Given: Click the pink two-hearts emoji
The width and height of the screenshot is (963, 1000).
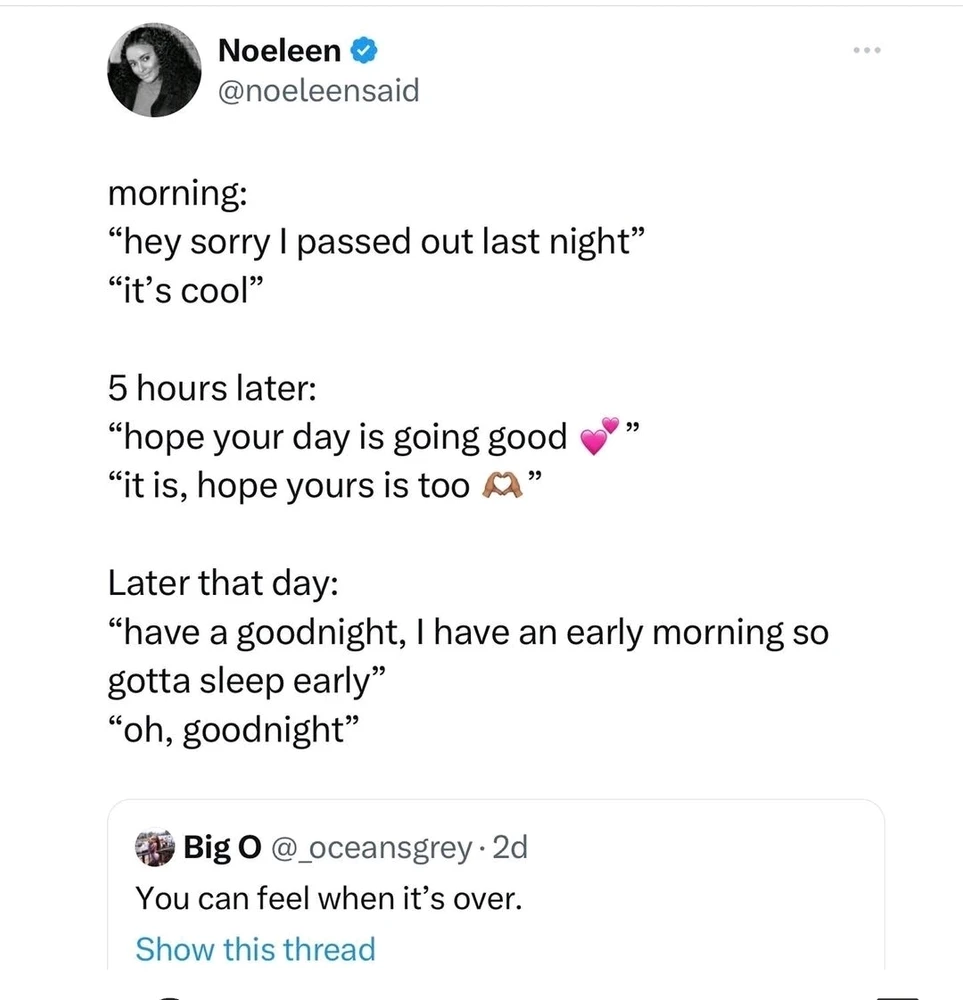Looking at the screenshot, I should tap(599, 436).
